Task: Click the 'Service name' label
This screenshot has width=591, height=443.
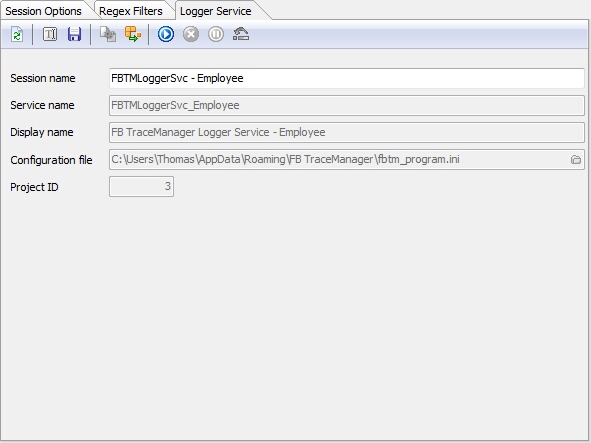Action: click(42, 105)
